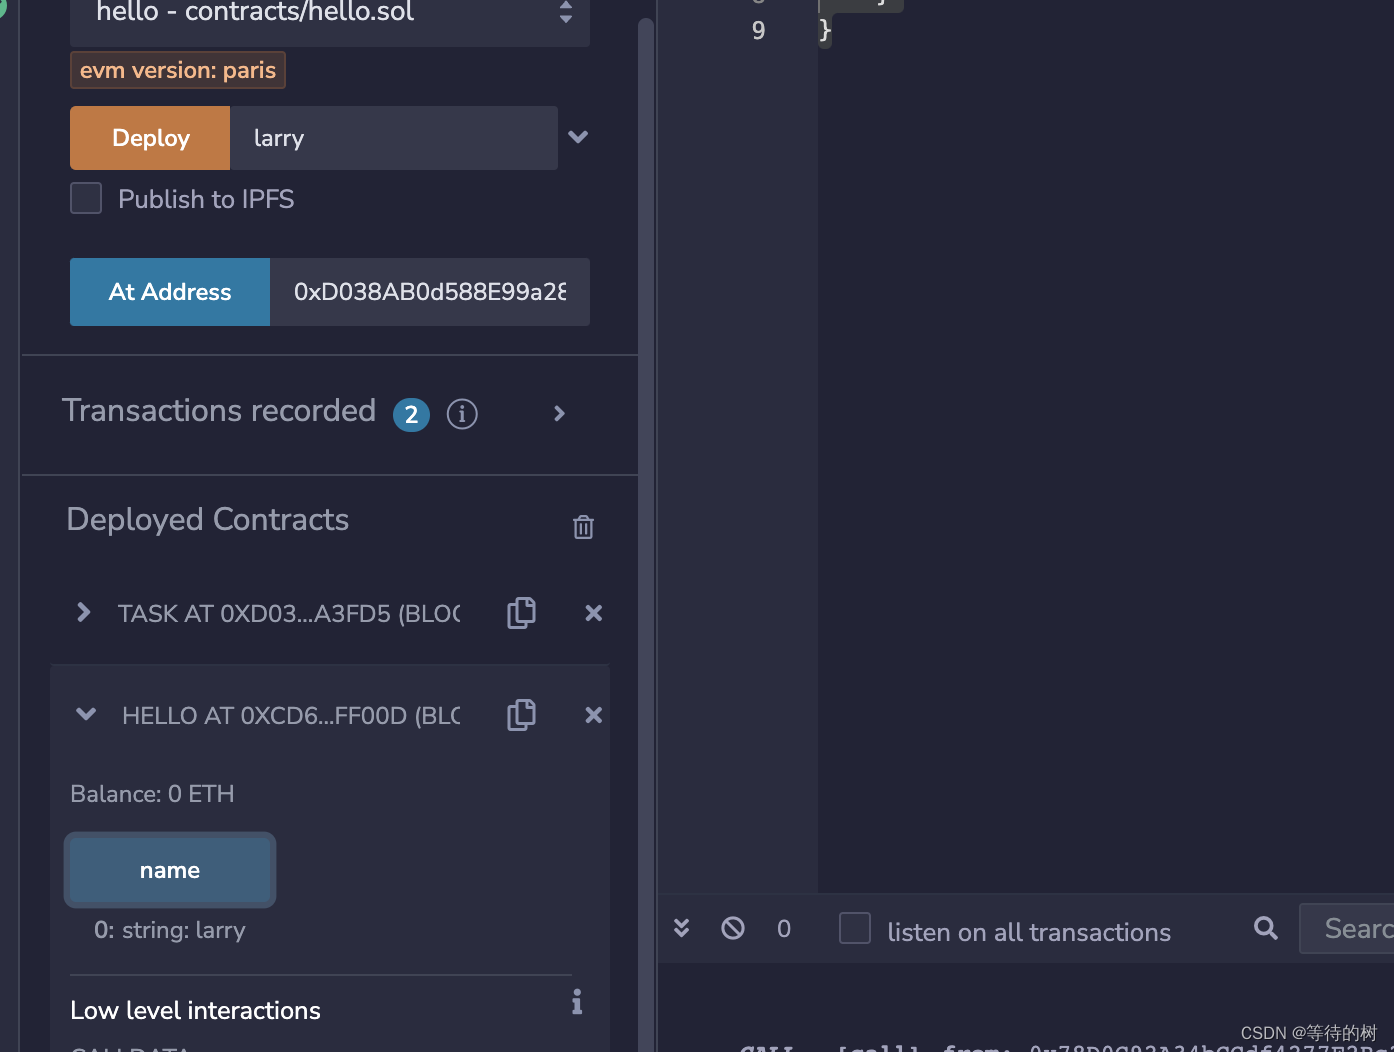
Task: Copy the HELLO contract address
Action: (x=521, y=714)
